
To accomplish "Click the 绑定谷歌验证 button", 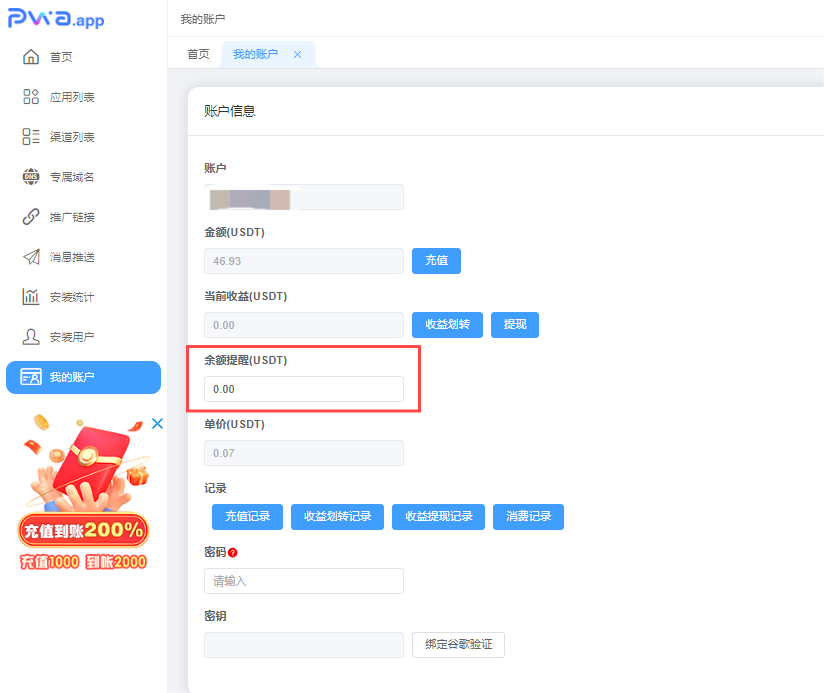I will pos(458,645).
